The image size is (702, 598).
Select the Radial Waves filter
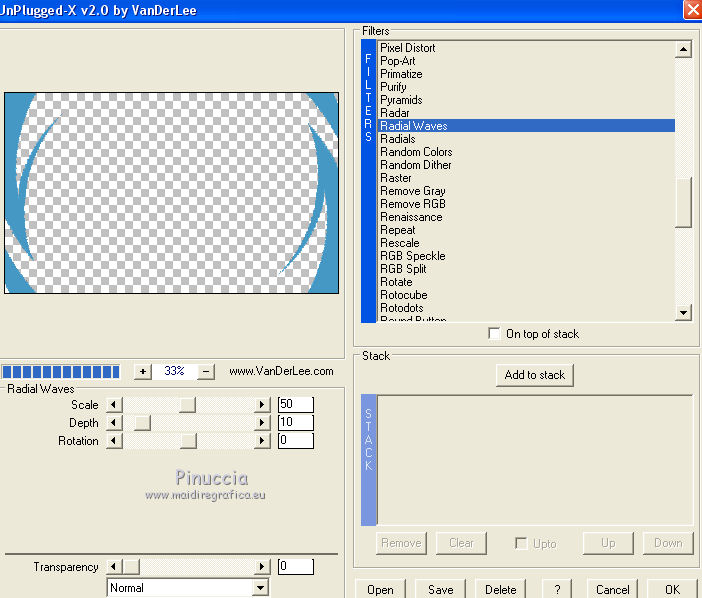pos(526,126)
